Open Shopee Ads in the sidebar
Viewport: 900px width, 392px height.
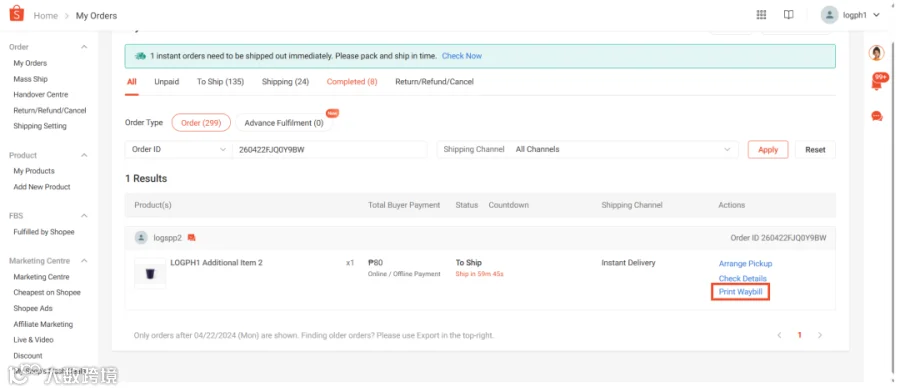tap(33, 308)
